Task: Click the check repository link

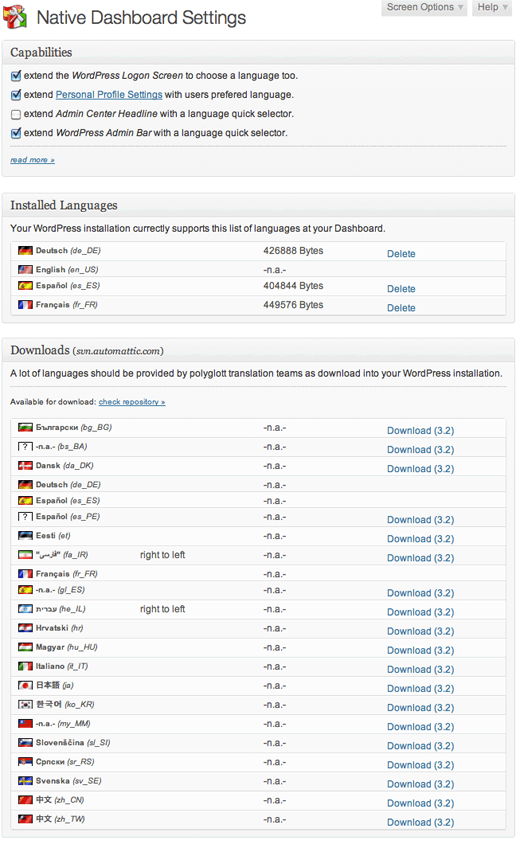Action: [x=132, y=402]
